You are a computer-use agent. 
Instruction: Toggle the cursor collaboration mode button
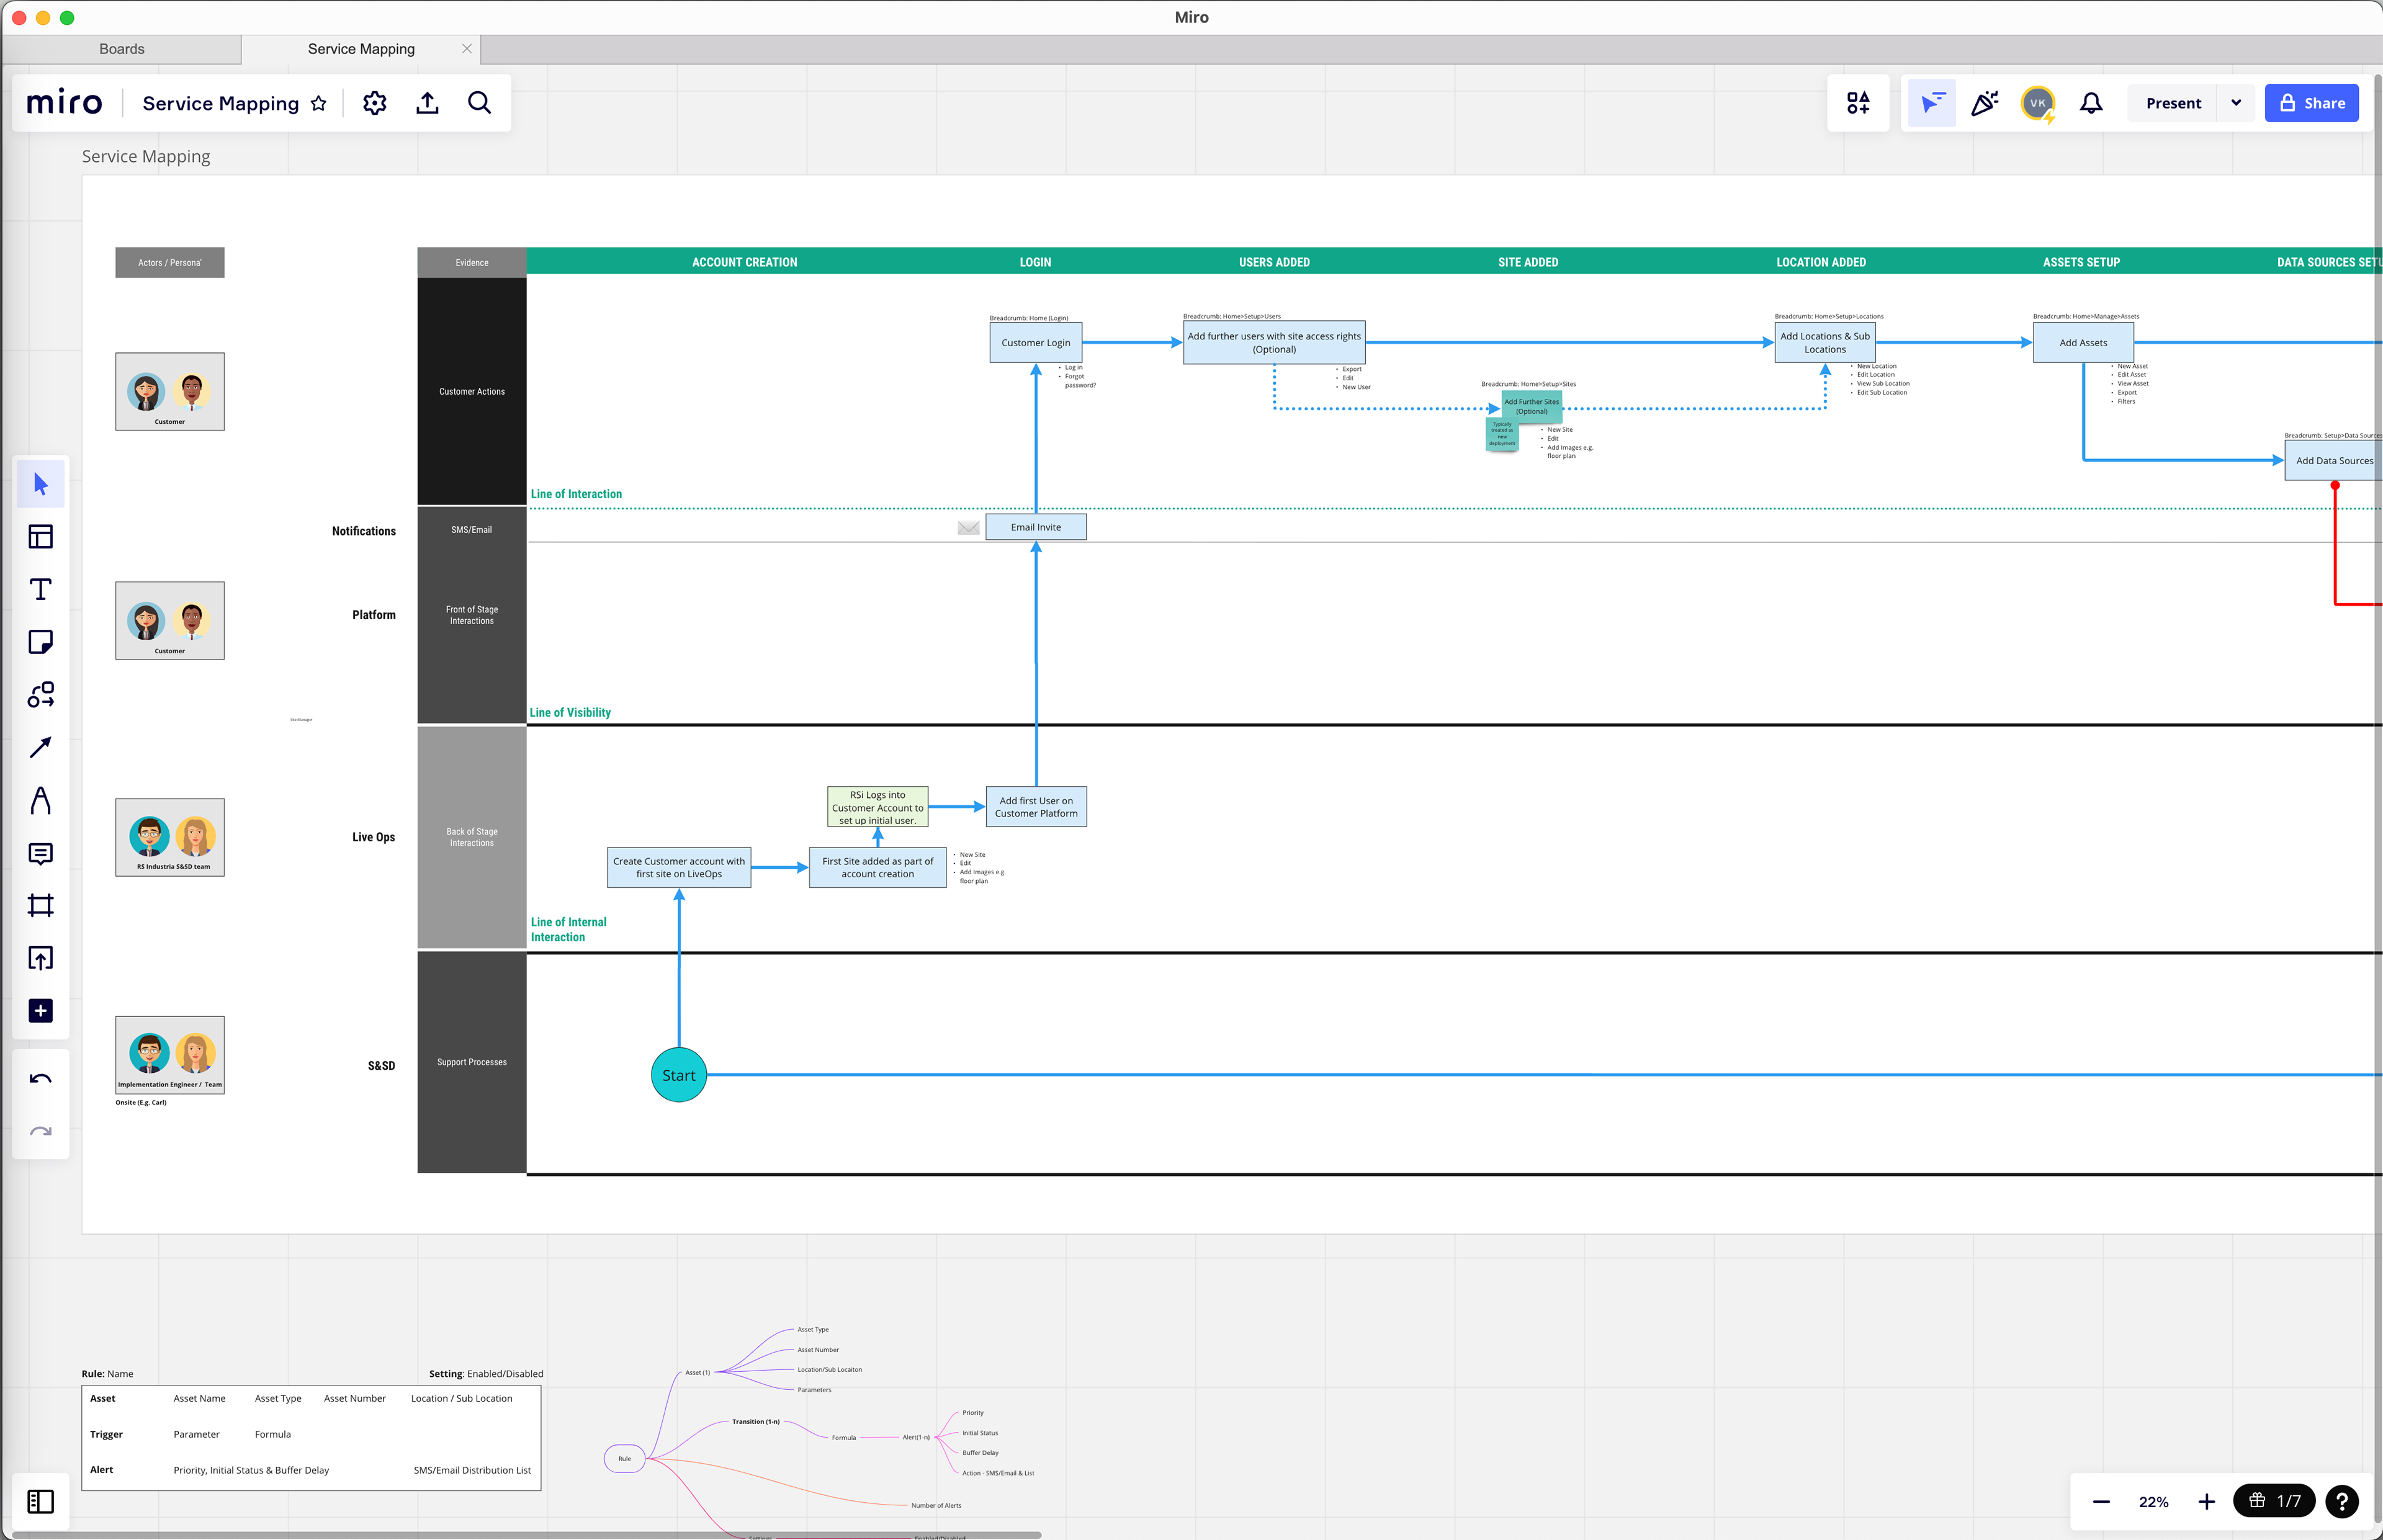click(1931, 103)
